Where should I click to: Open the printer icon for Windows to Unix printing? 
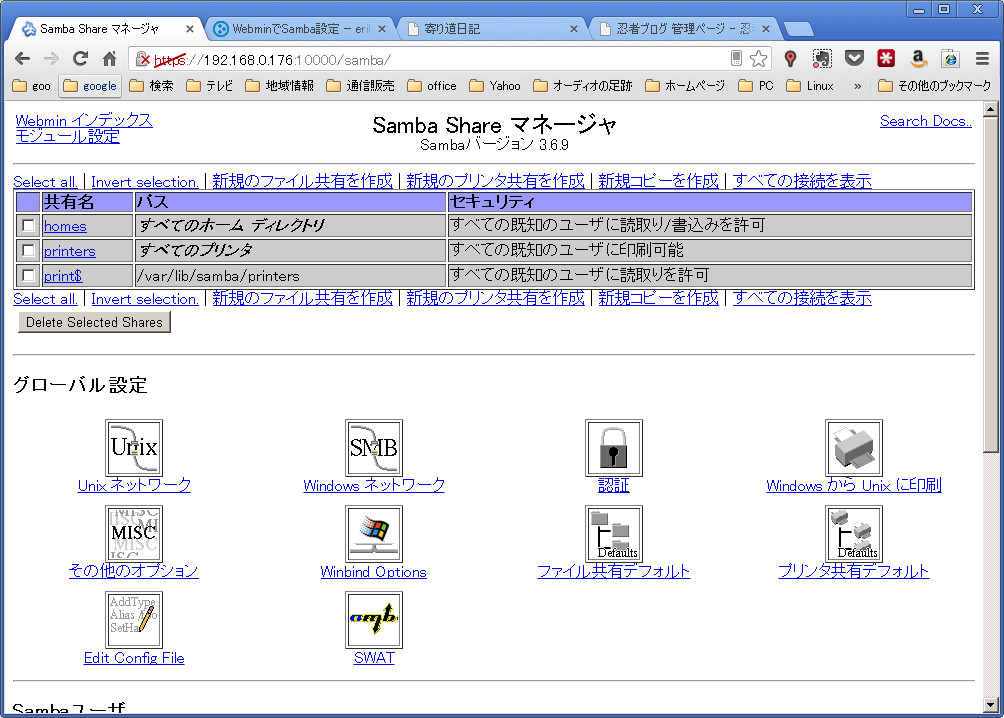pyautogui.click(x=854, y=448)
